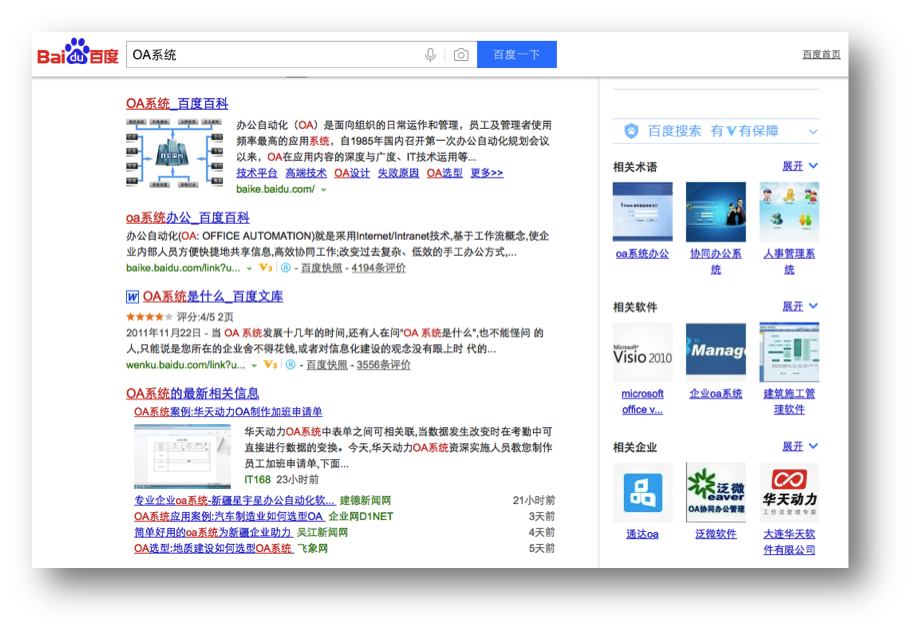Open the 技术平台 sublink
913x633 pixels.
point(257,173)
